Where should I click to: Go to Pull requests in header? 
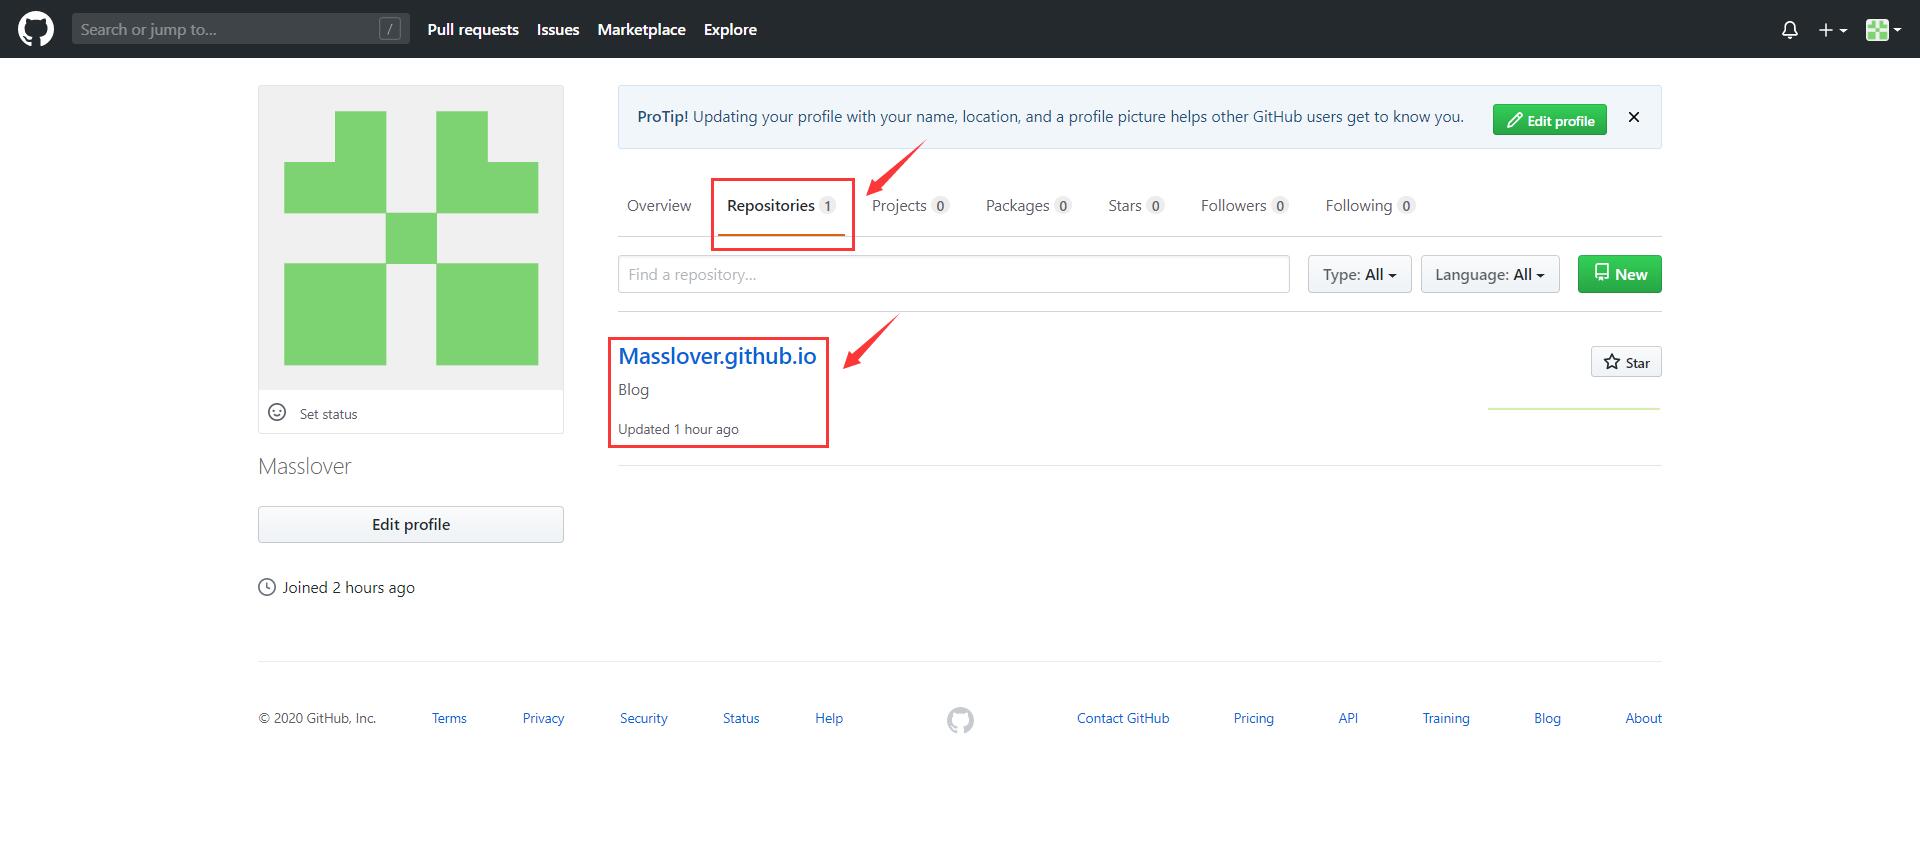(473, 30)
